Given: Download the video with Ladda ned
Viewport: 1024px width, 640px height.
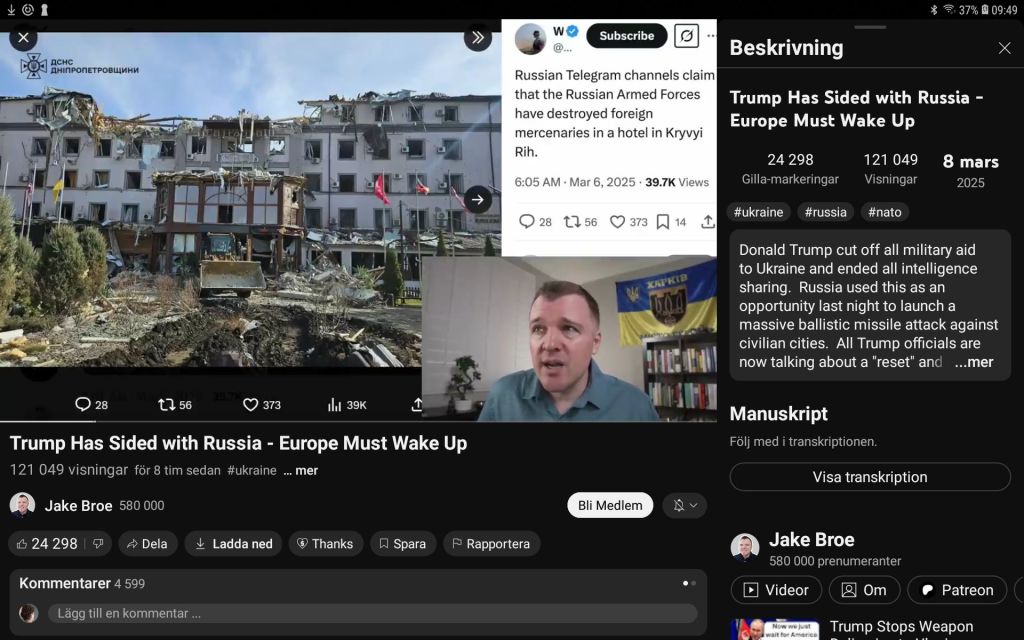Looking at the screenshot, I should pos(233,544).
